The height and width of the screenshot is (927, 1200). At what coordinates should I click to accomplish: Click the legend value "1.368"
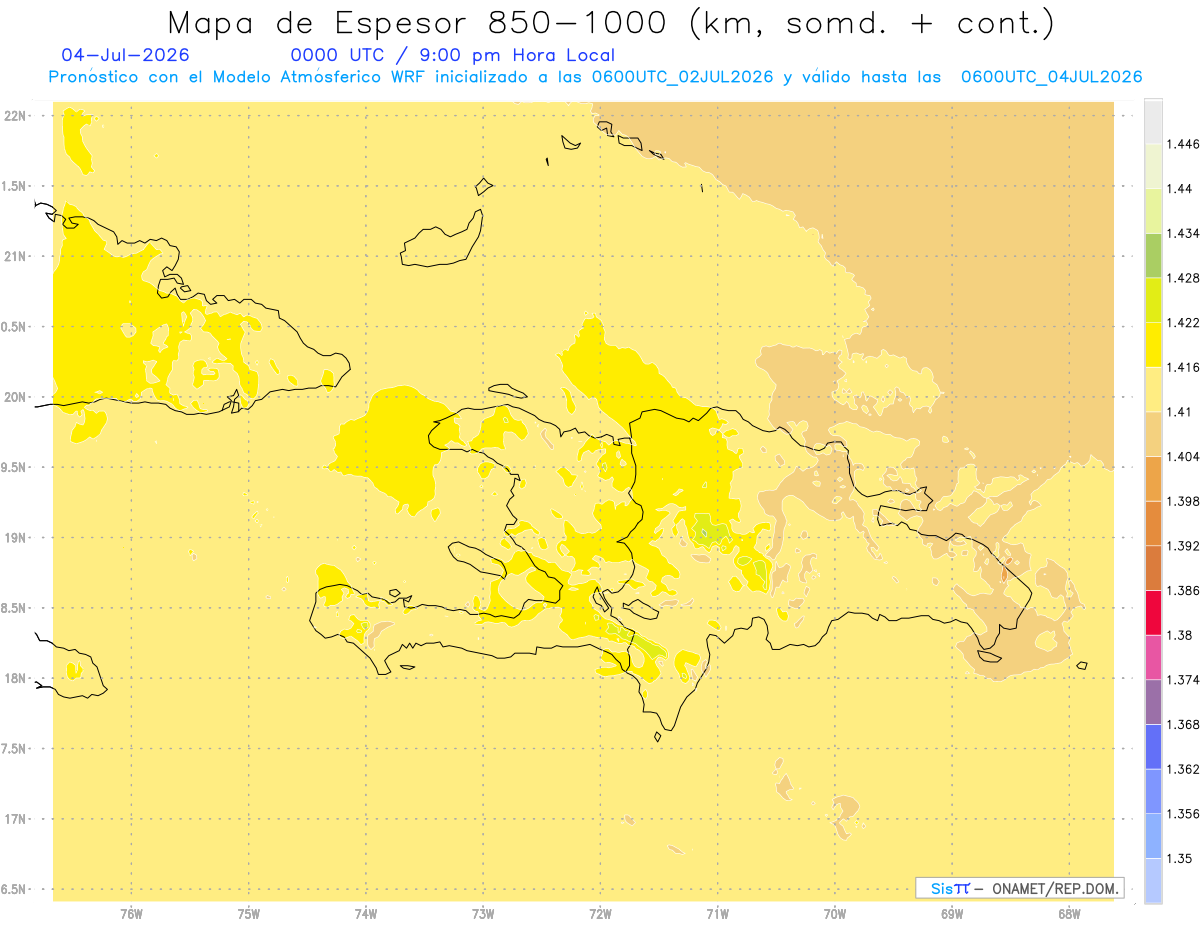tap(1184, 724)
